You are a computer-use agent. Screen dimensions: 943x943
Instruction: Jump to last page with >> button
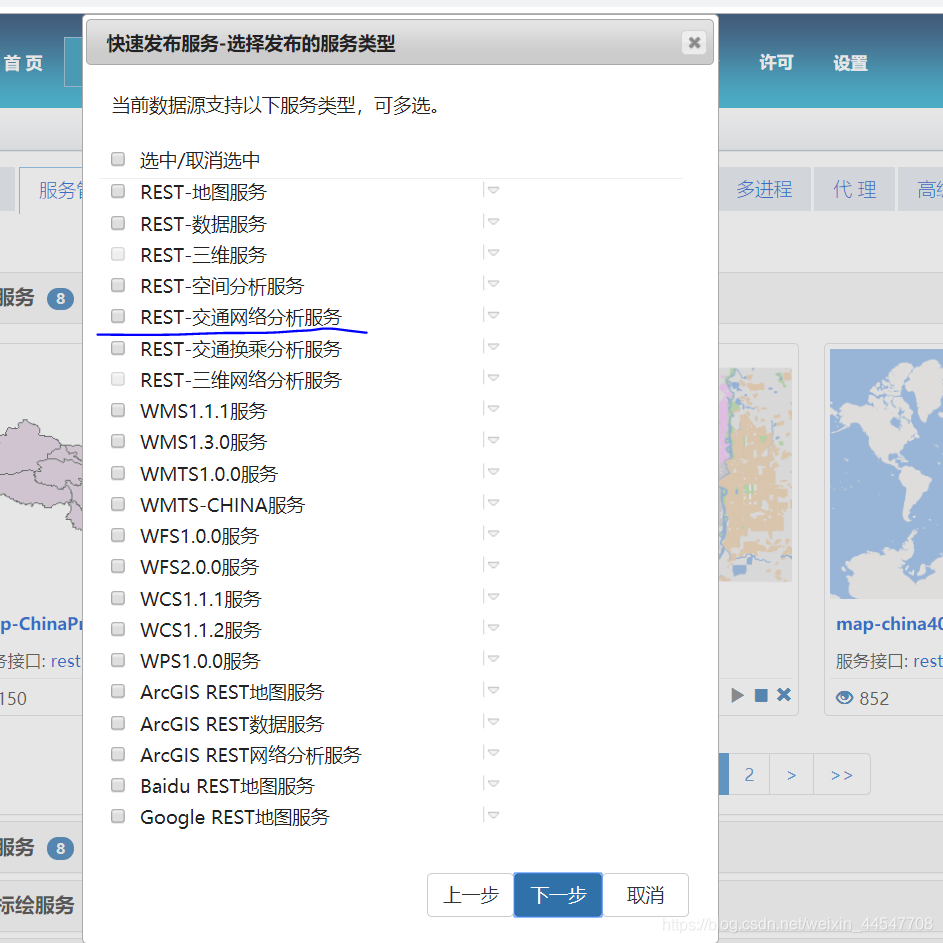[x=841, y=774]
